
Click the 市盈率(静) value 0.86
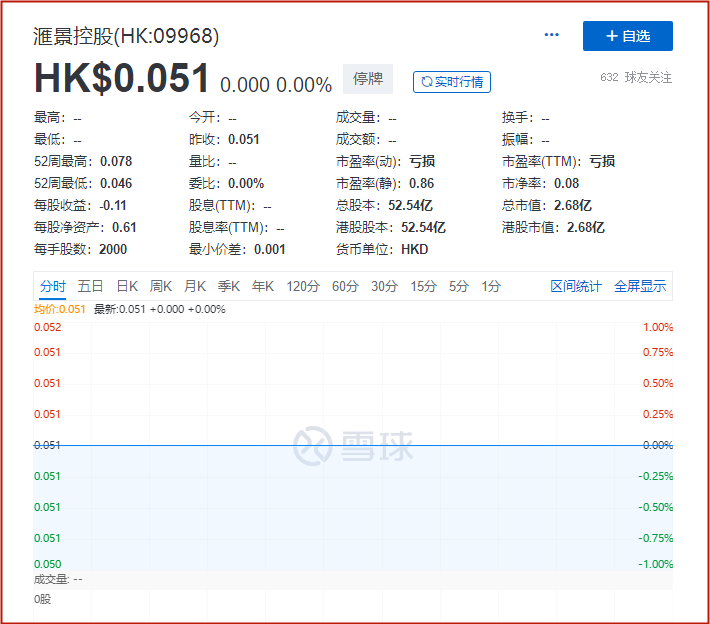tap(421, 183)
